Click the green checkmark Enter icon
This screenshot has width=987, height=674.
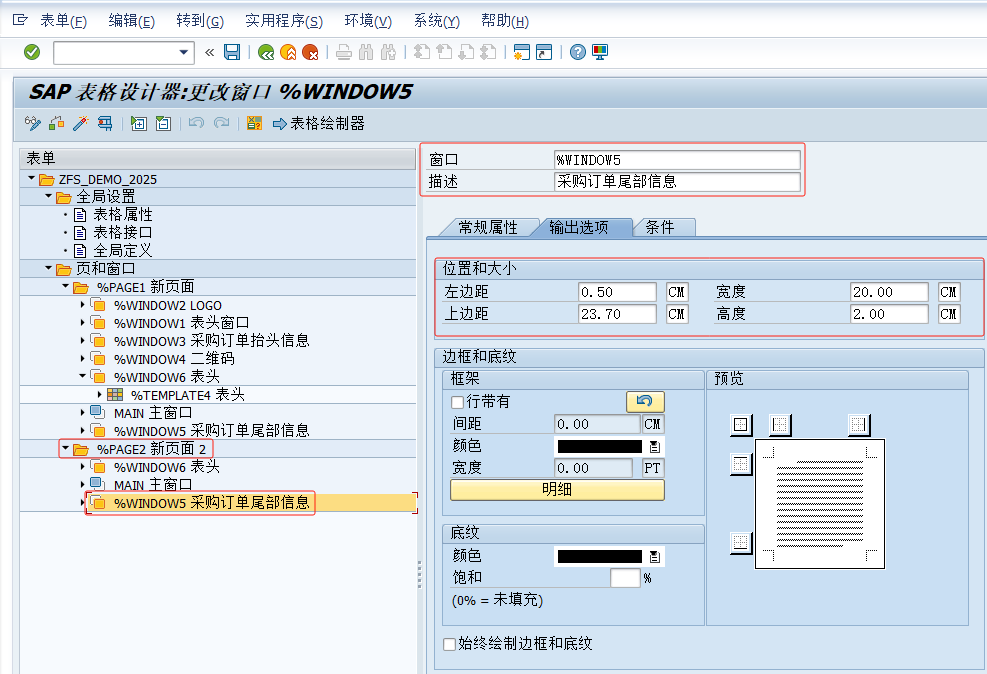tap(32, 52)
